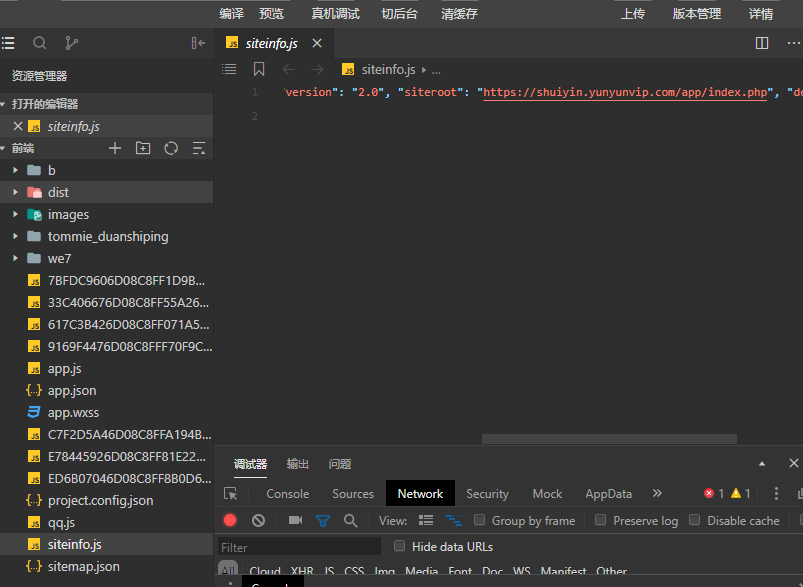Click the clear network log icon

tap(259, 520)
